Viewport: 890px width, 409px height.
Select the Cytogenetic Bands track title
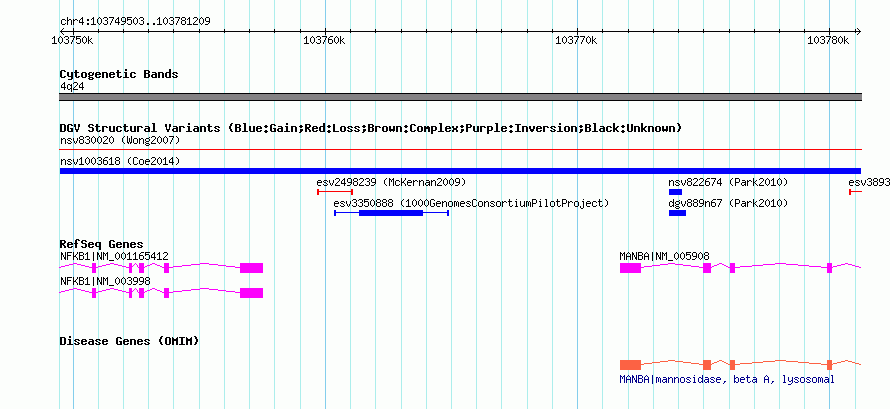(x=119, y=74)
